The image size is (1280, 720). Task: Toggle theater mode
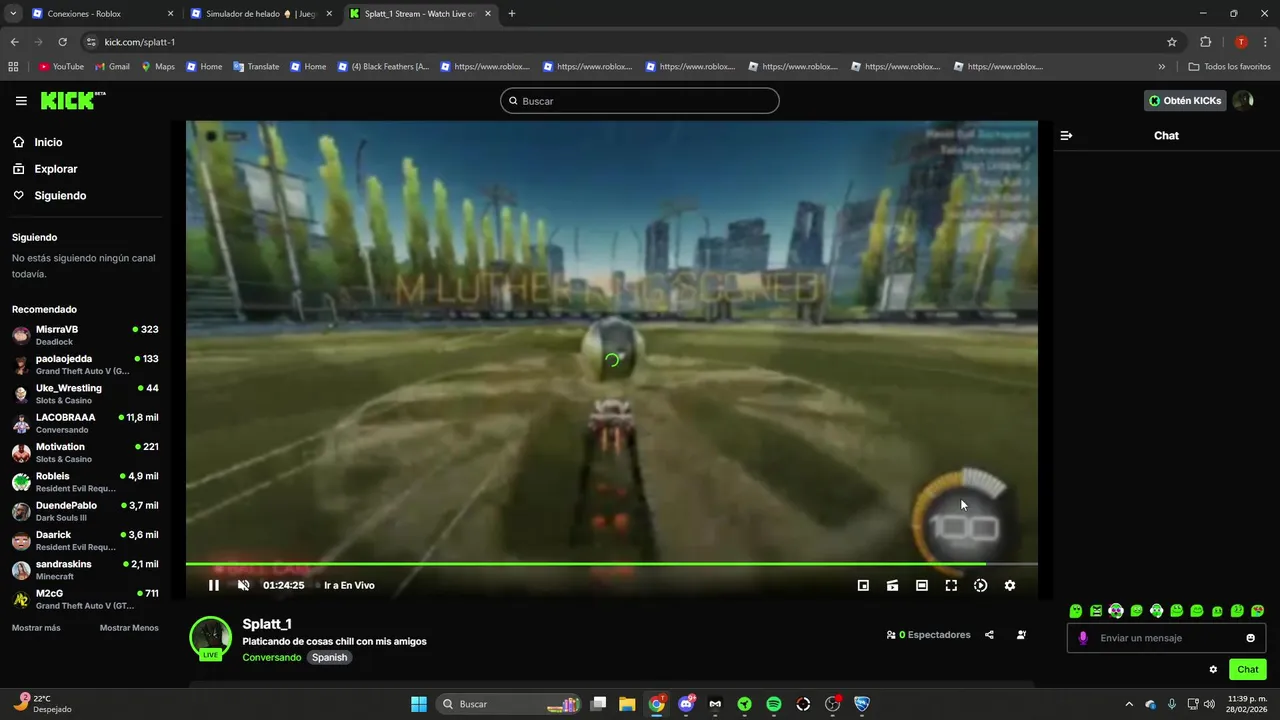(922, 585)
